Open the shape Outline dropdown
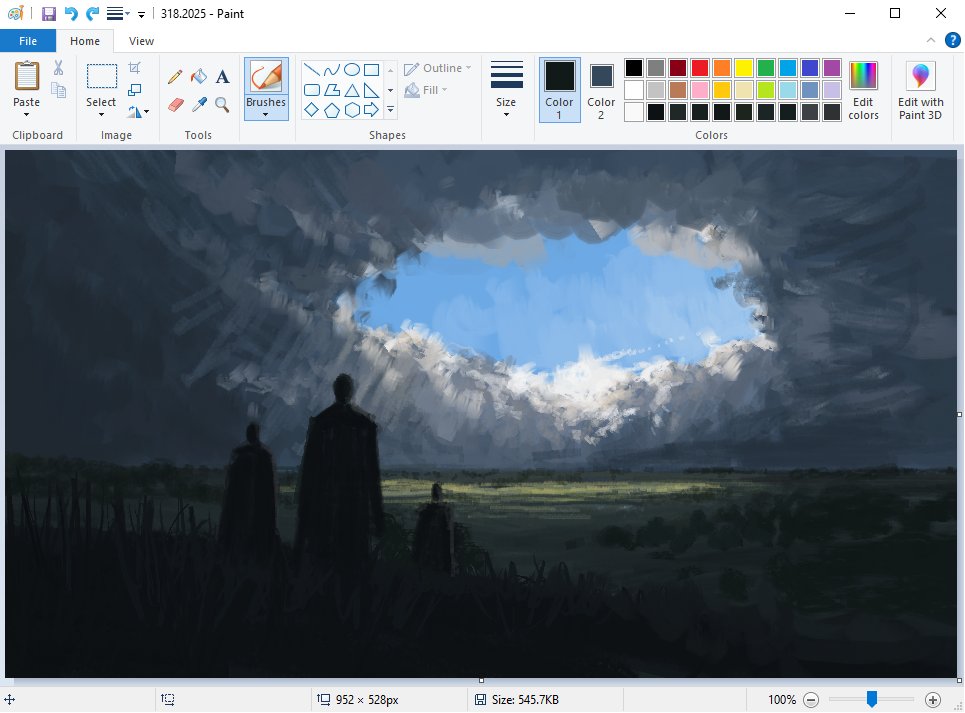 click(x=438, y=68)
